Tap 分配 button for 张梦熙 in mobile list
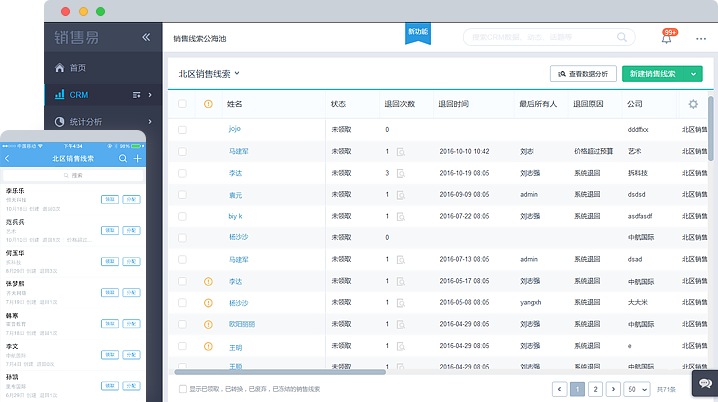The width and height of the screenshot is (718, 402). click(131, 293)
